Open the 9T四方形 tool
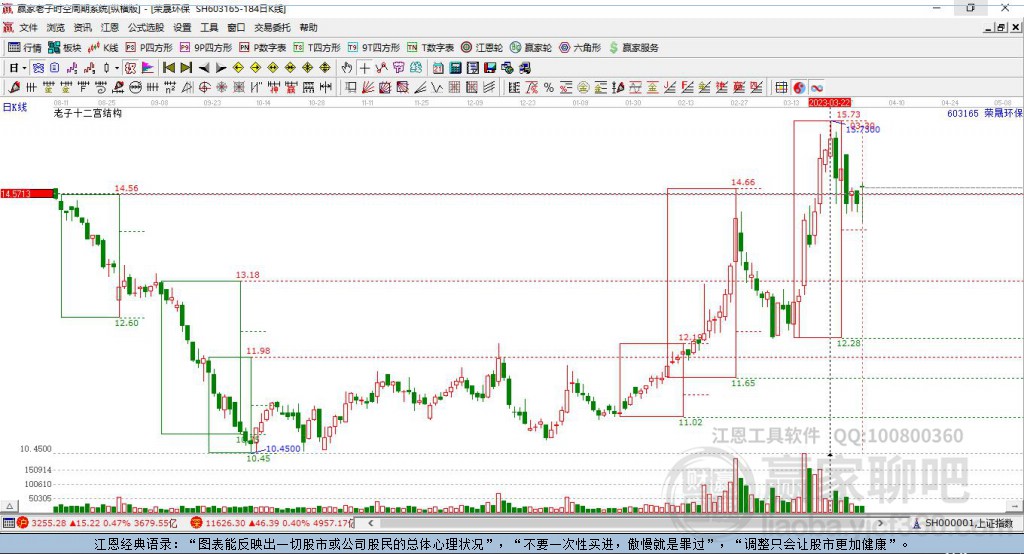Image resolution: width=1024 pixels, height=554 pixels. point(374,48)
